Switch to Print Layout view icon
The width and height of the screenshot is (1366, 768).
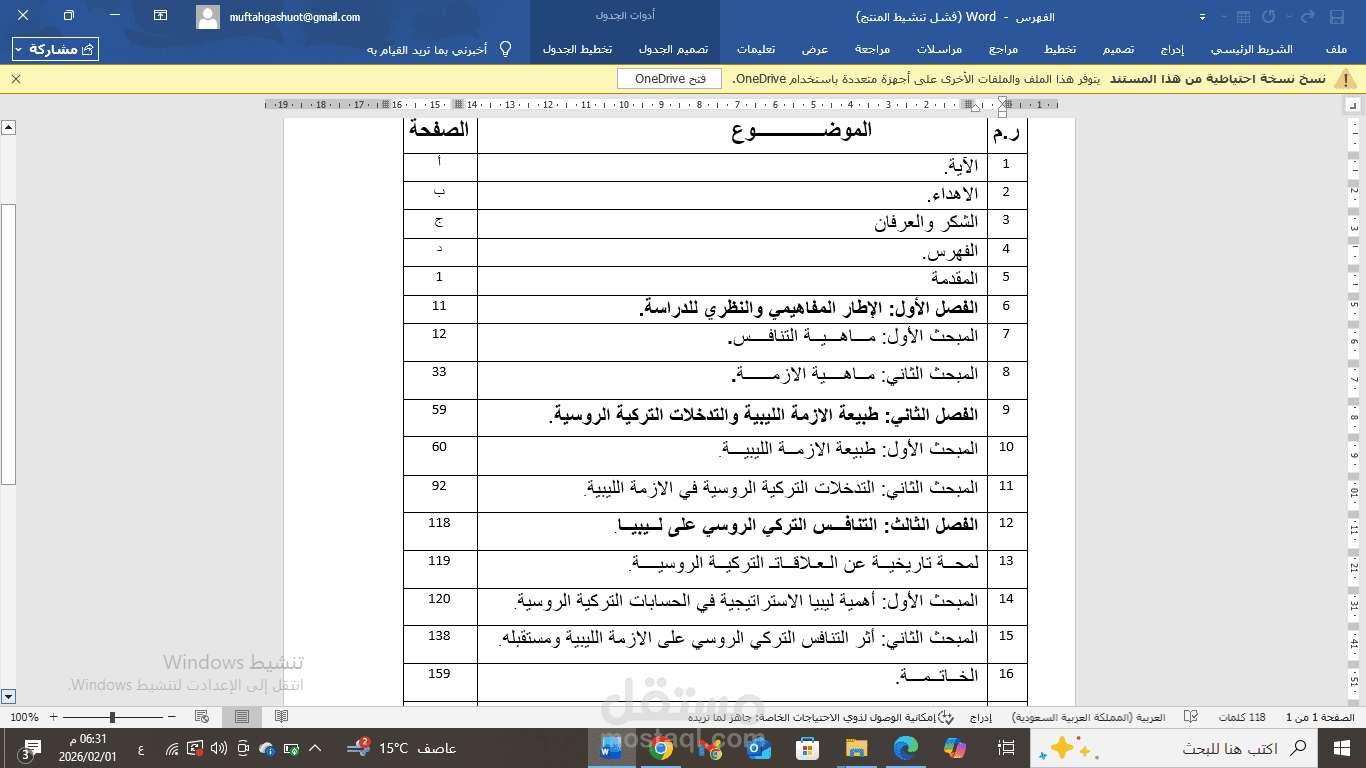(x=242, y=717)
